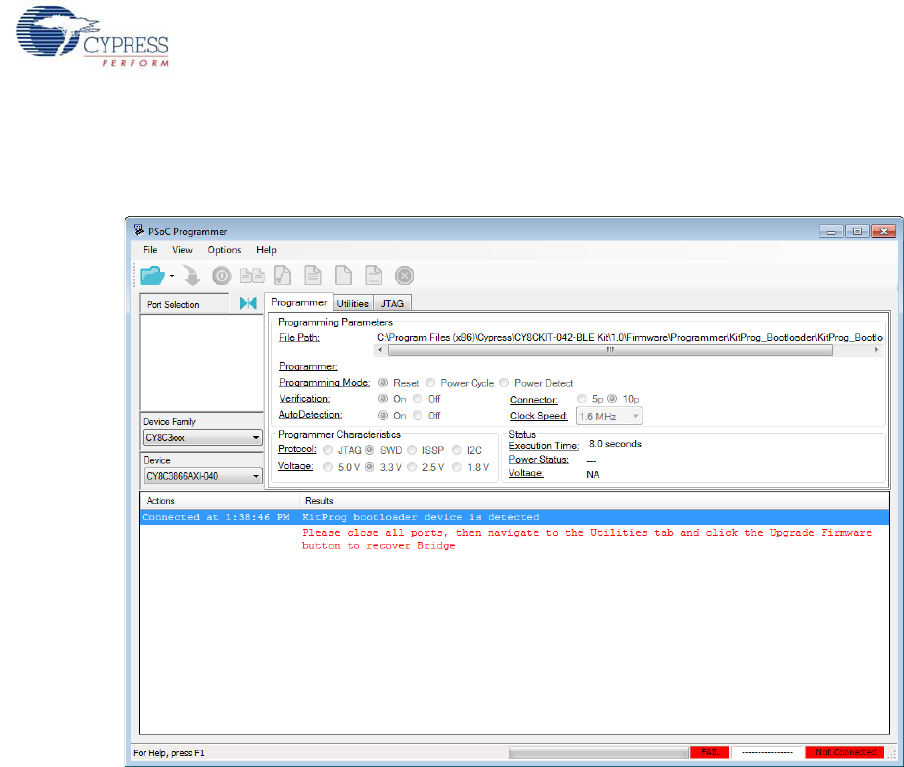Turn Verification Off
The image size is (904, 767).
417,398
